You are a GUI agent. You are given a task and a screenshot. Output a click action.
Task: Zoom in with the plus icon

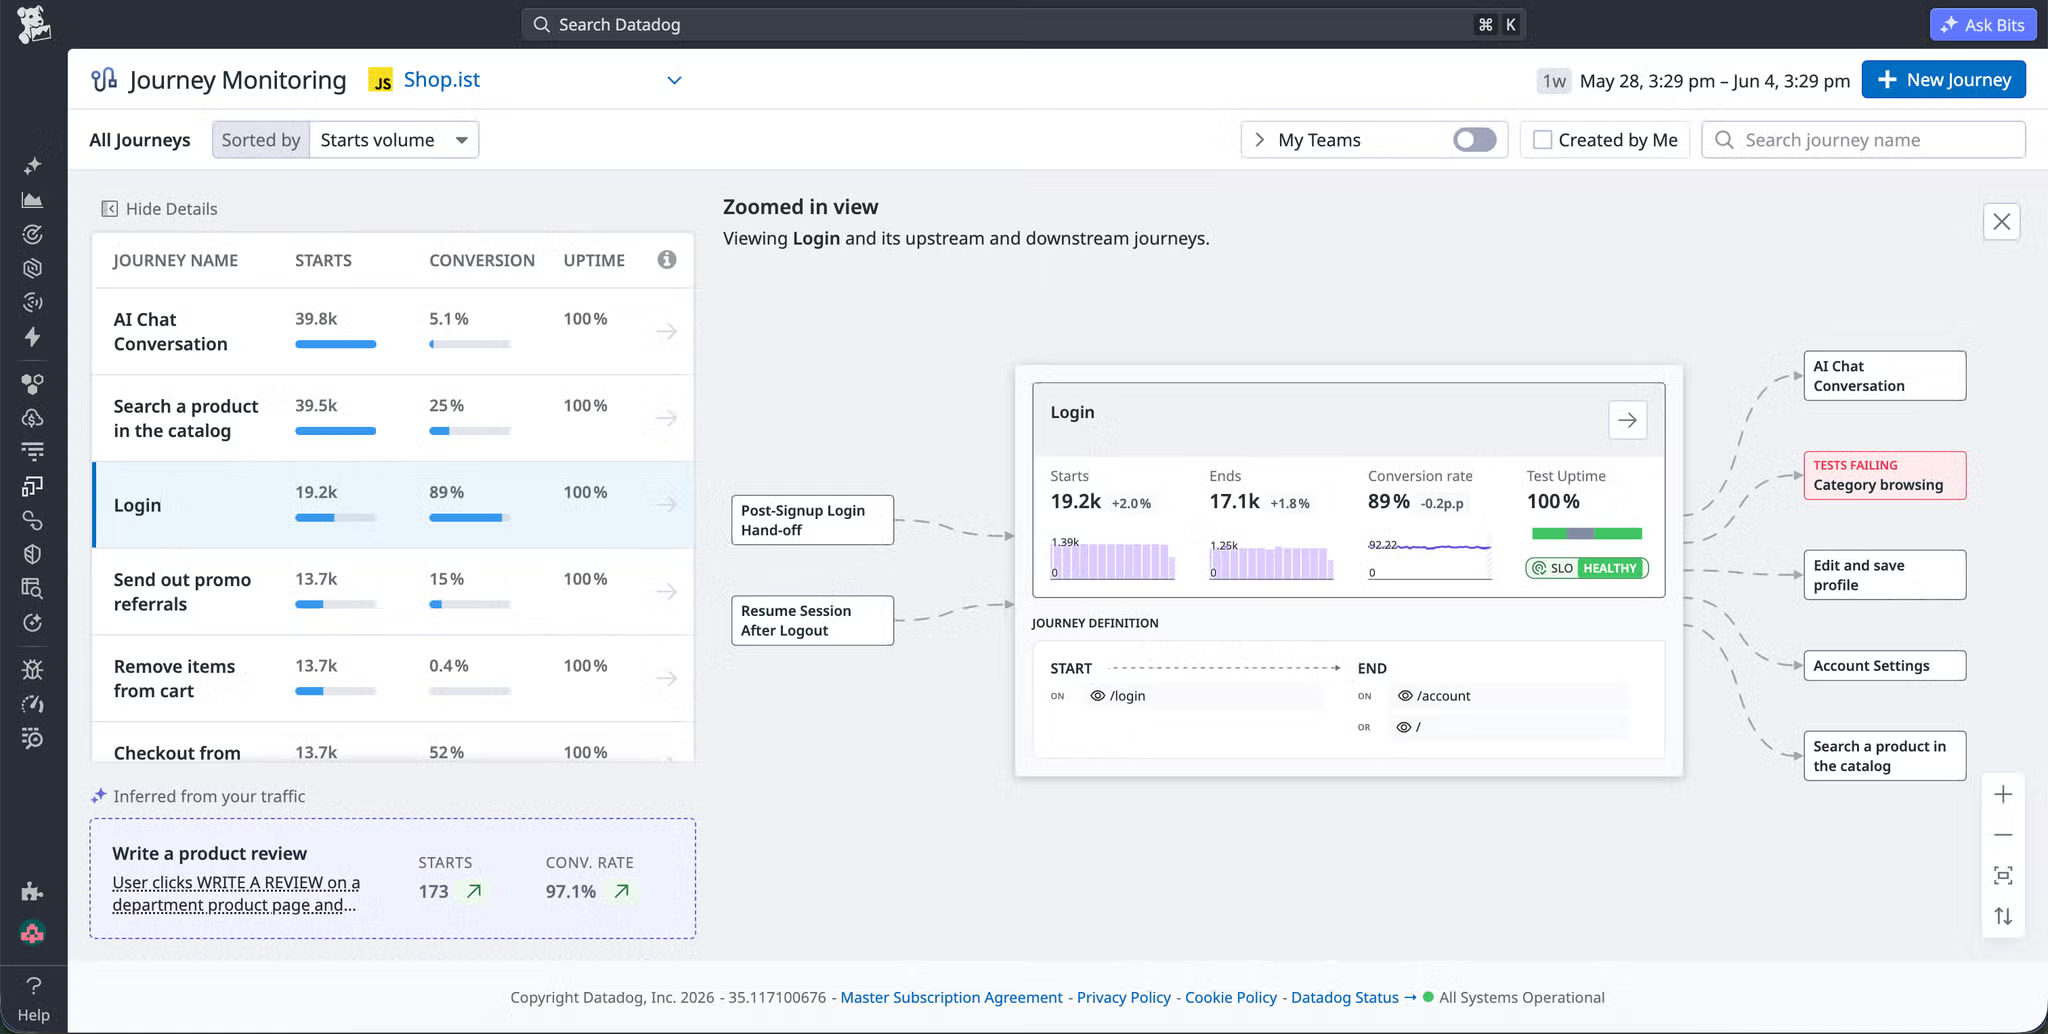(2003, 795)
